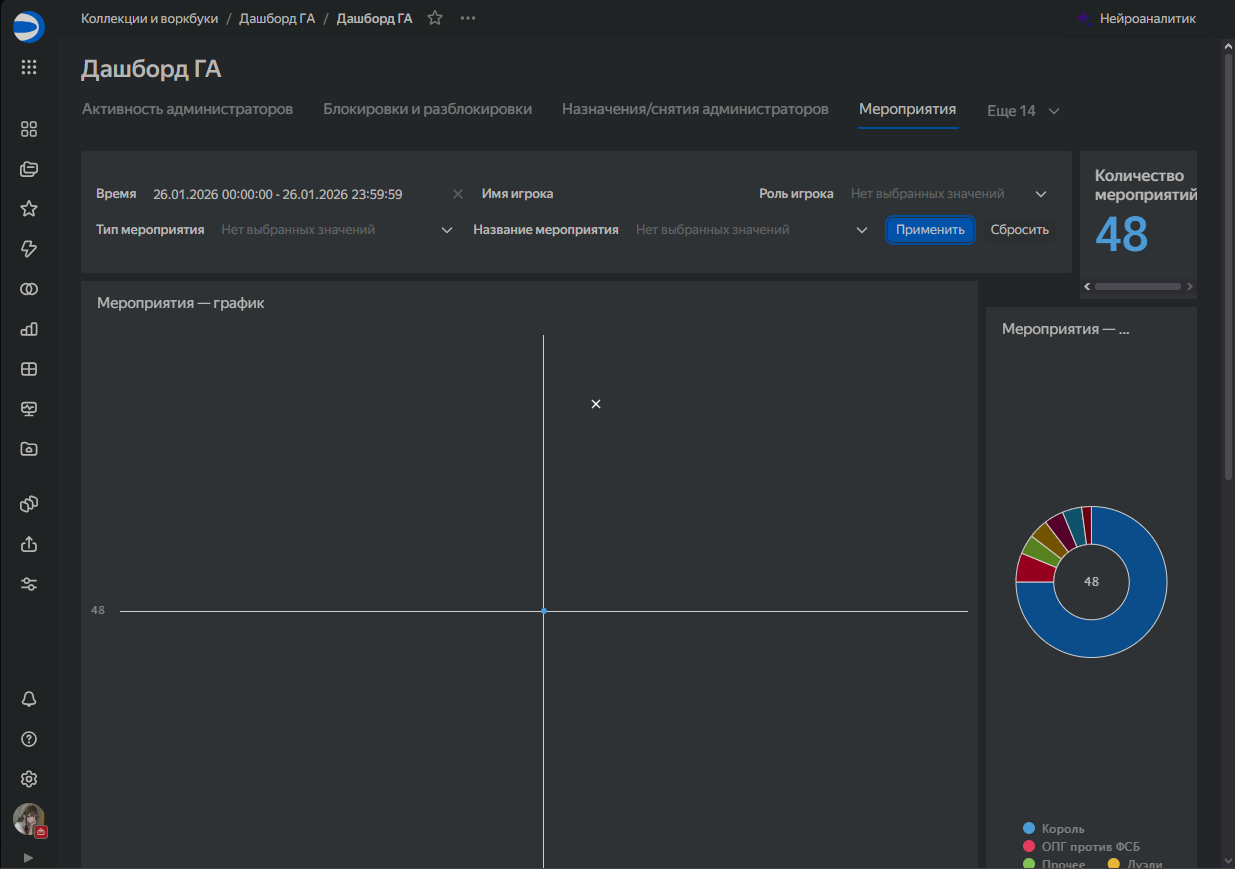Image resolution: width=1235 pixels, height=869 pixels.
Task: Switch to Активность администраторов tab
Action: tap(187, 109)
